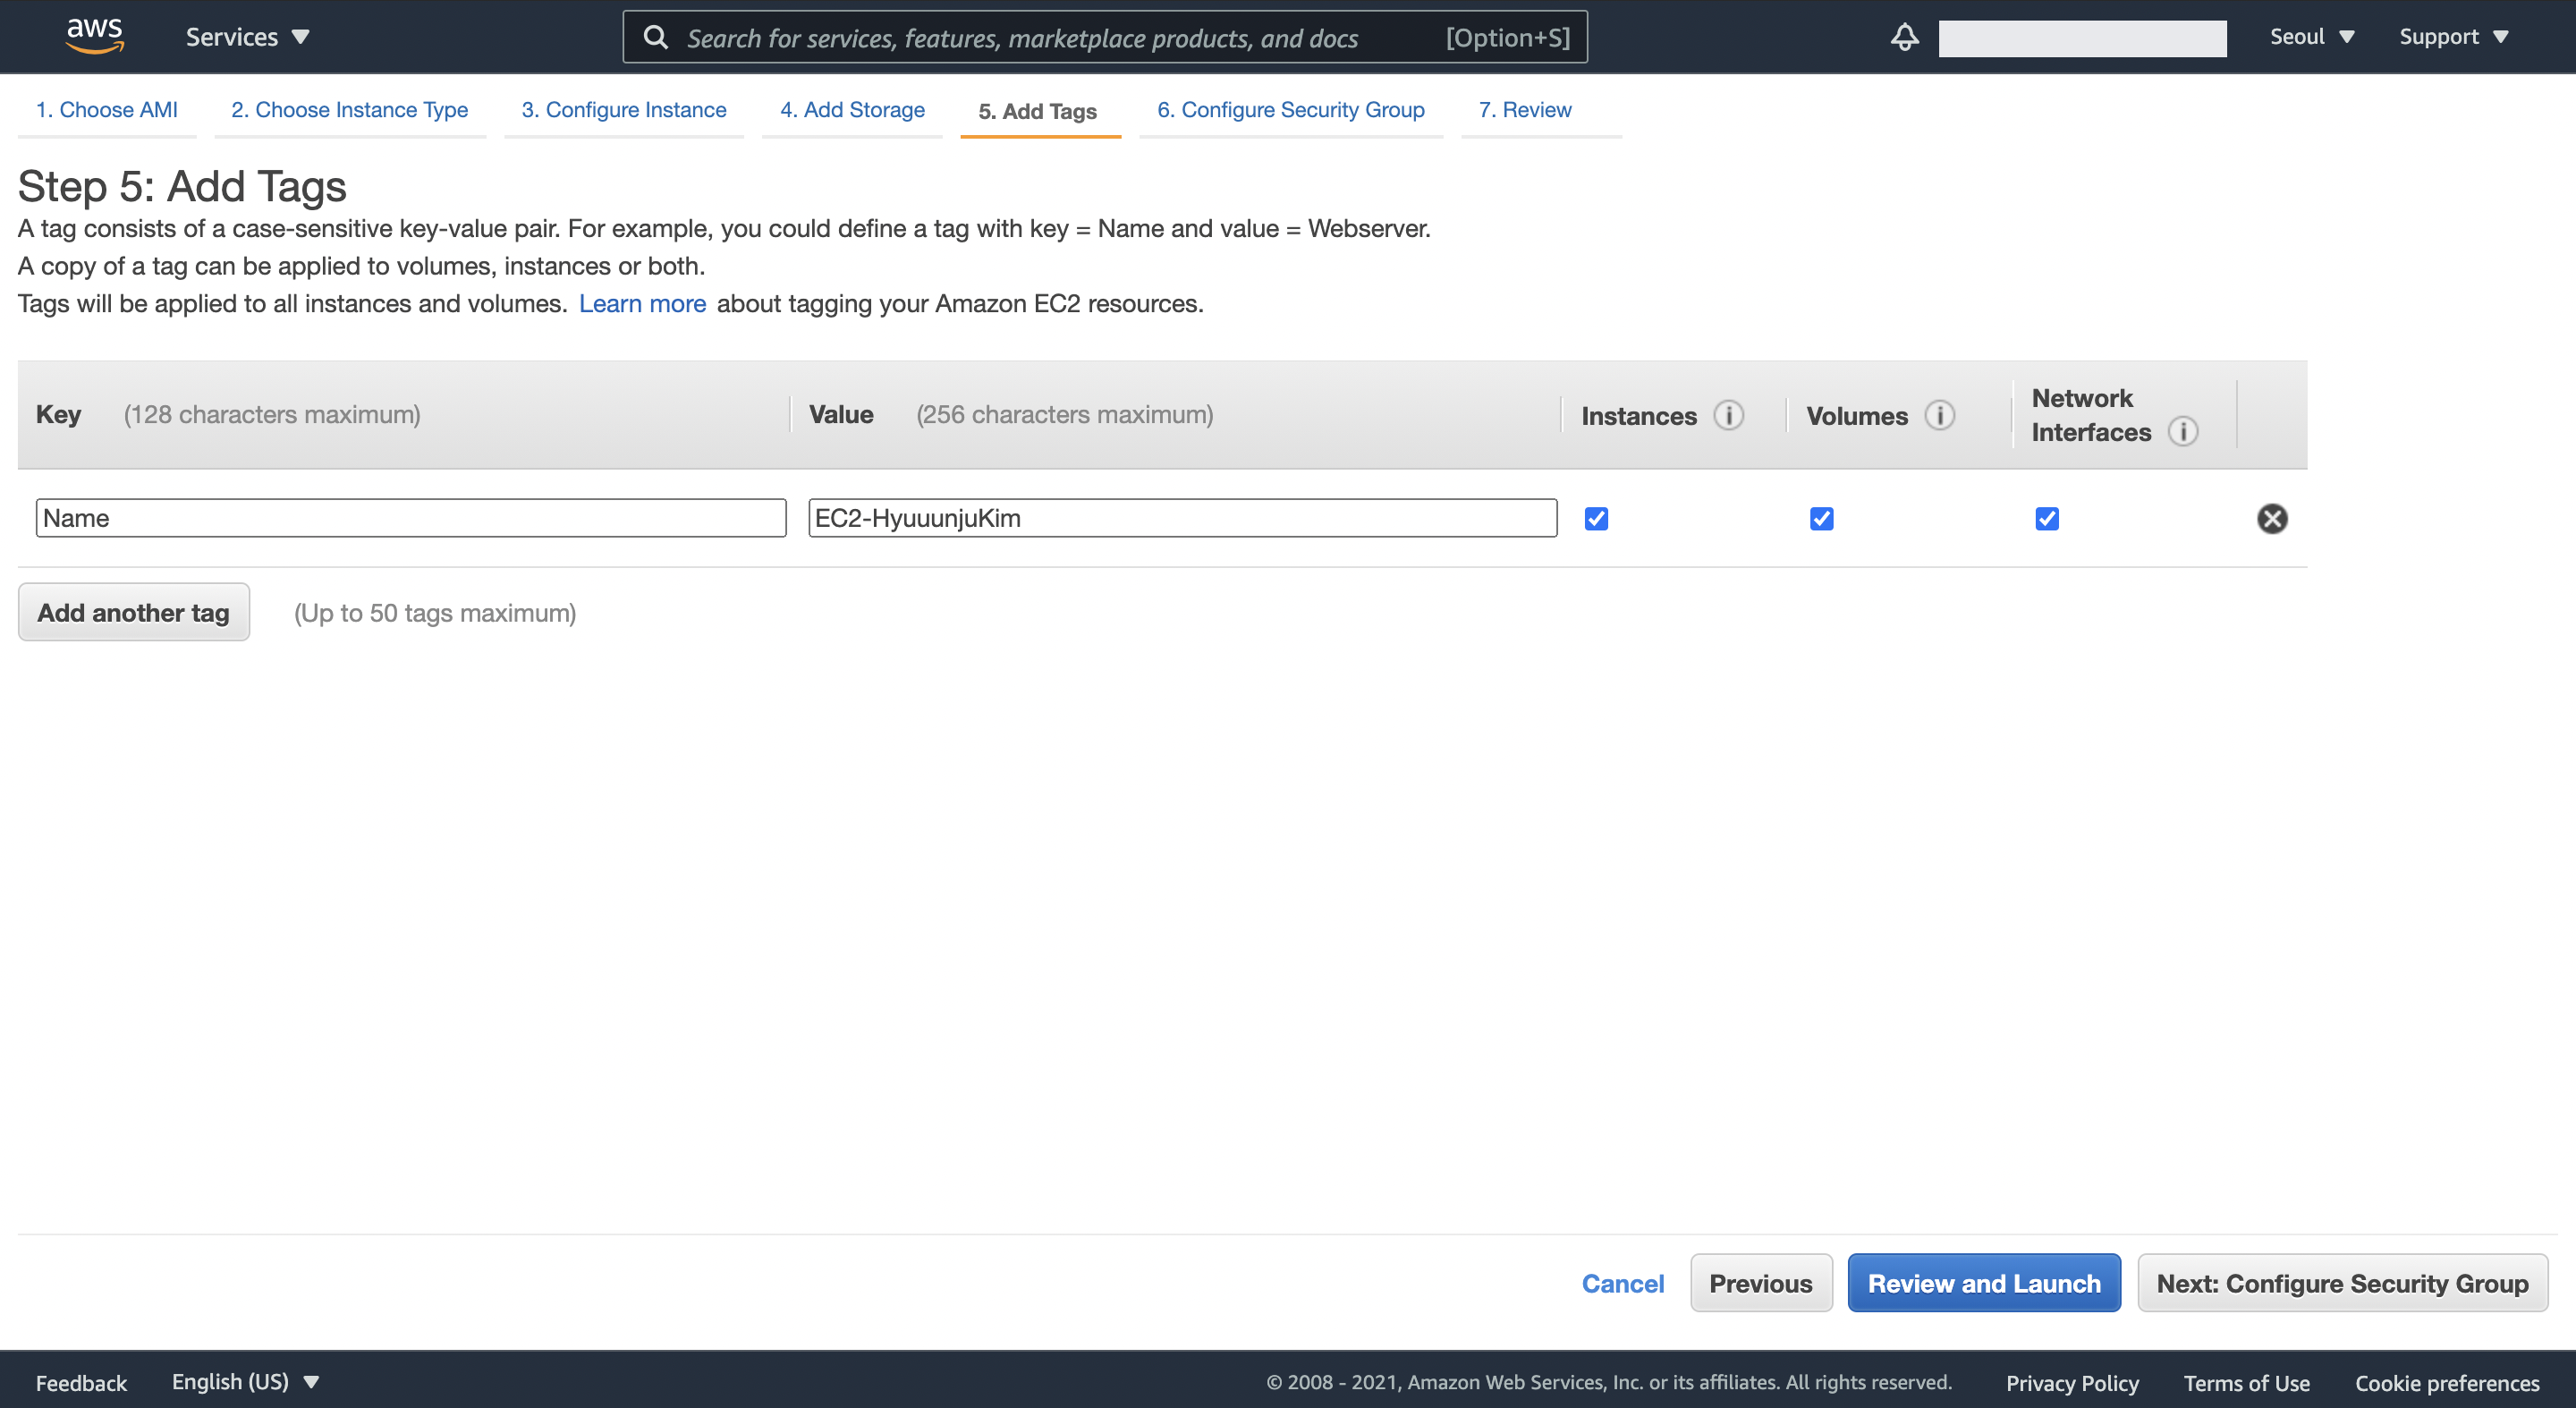Switch to 6. Configure Security Group tab
Screen dimensions: 2576x1408
pos(1290,110)
